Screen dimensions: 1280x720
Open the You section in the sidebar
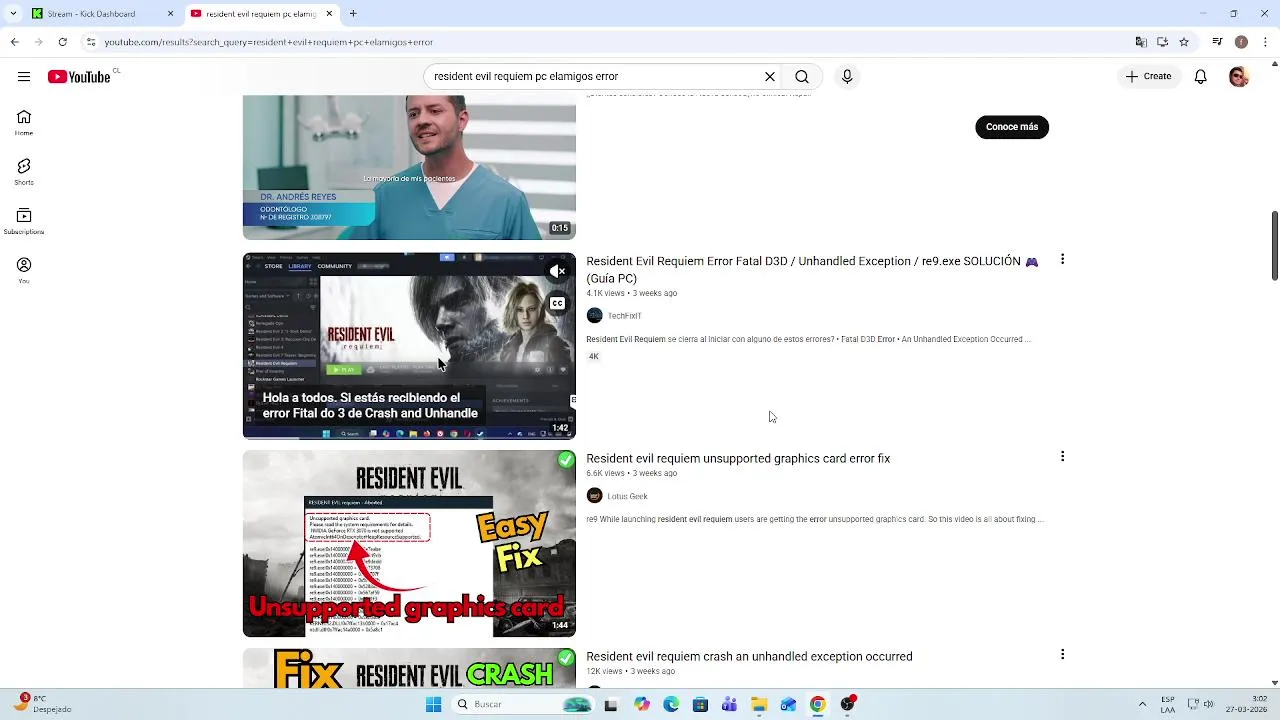pyautogui.click(x=24, y=270)
